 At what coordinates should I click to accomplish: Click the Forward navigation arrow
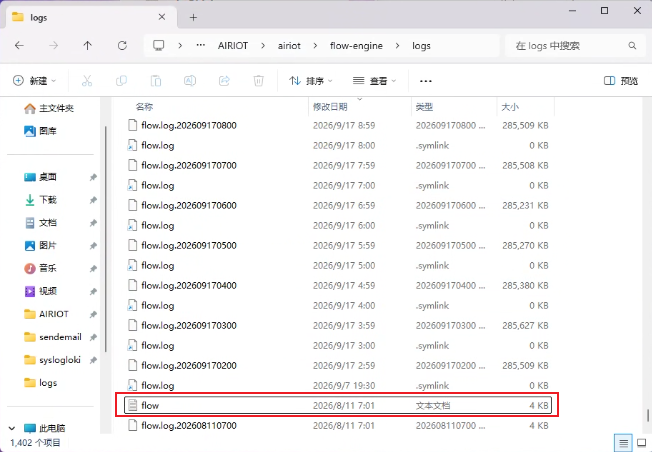click(x=53, y=45)
